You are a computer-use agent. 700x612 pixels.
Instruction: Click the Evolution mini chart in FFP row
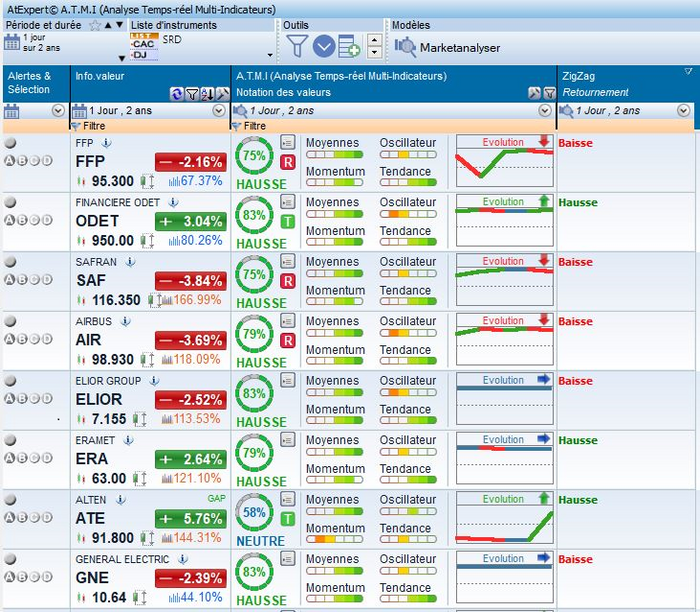tap(504, 161)
